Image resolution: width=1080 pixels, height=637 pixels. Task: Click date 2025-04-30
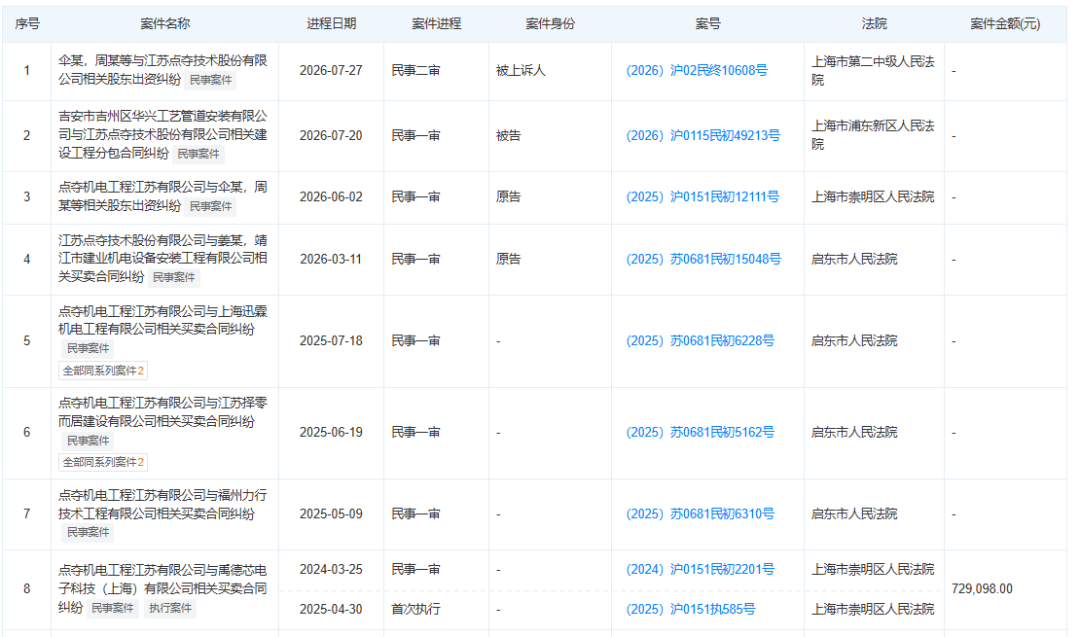tap(331, 609)
